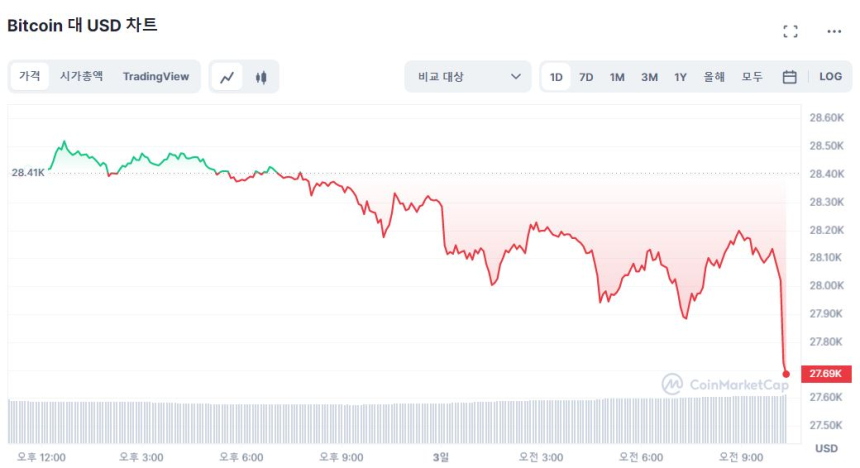Click the CoinMarketCap watermark logo

click(x=725, y=384)
